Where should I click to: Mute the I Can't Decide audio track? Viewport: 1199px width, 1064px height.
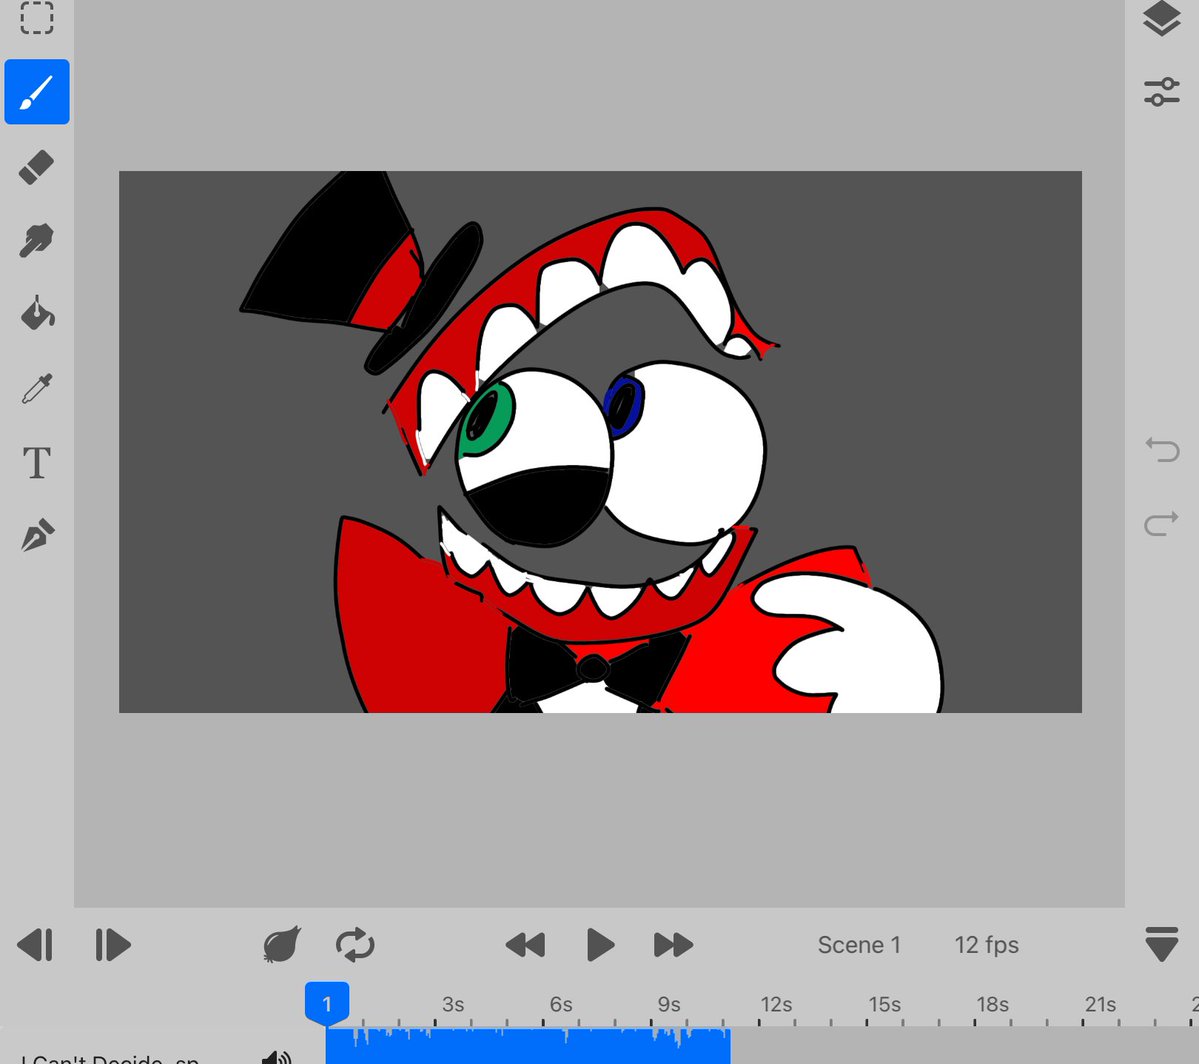(x=277, y=1058)
